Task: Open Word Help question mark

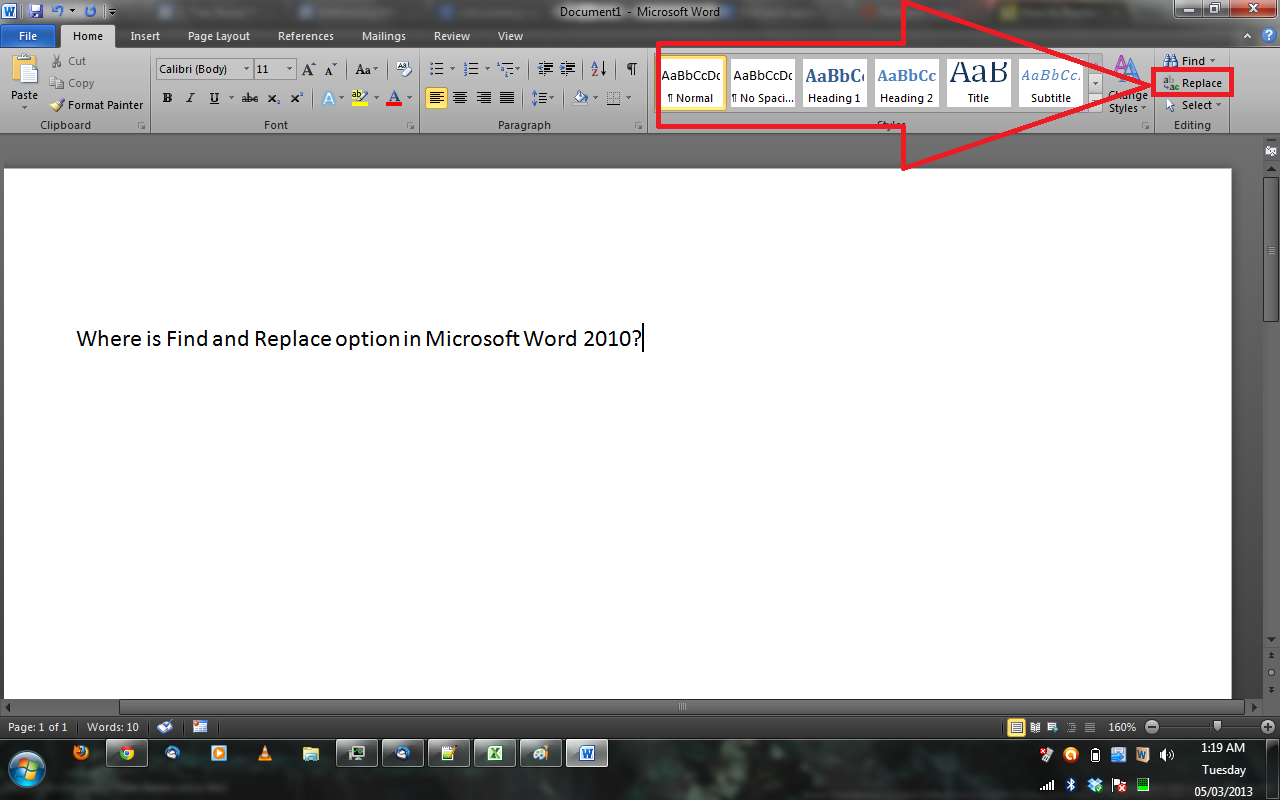Action: (x=1268, y=36)
